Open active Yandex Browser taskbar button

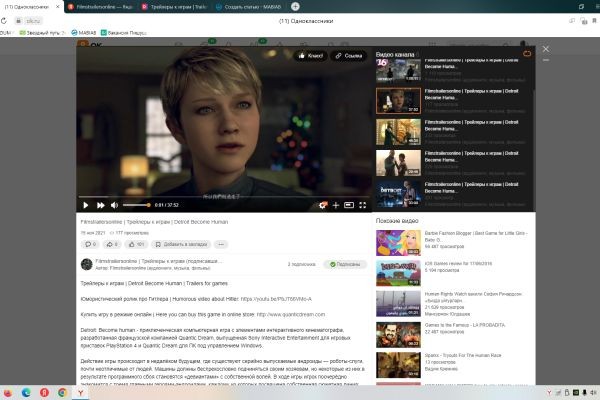(x=81, y=393)
